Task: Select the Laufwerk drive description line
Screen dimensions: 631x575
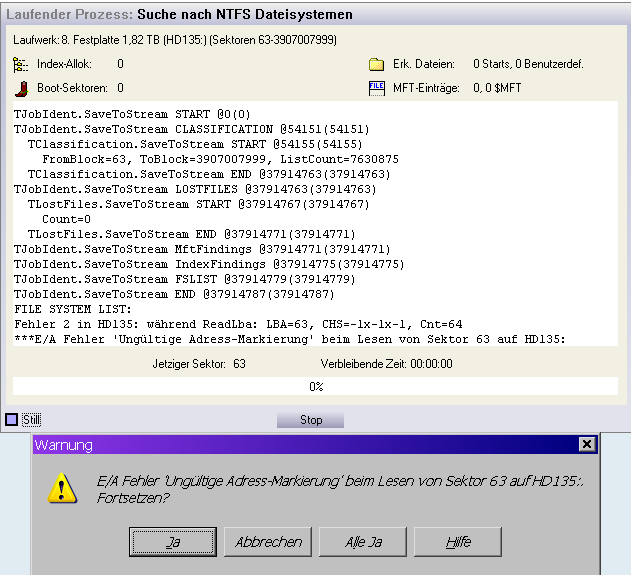Action: [x=175, y=40]
